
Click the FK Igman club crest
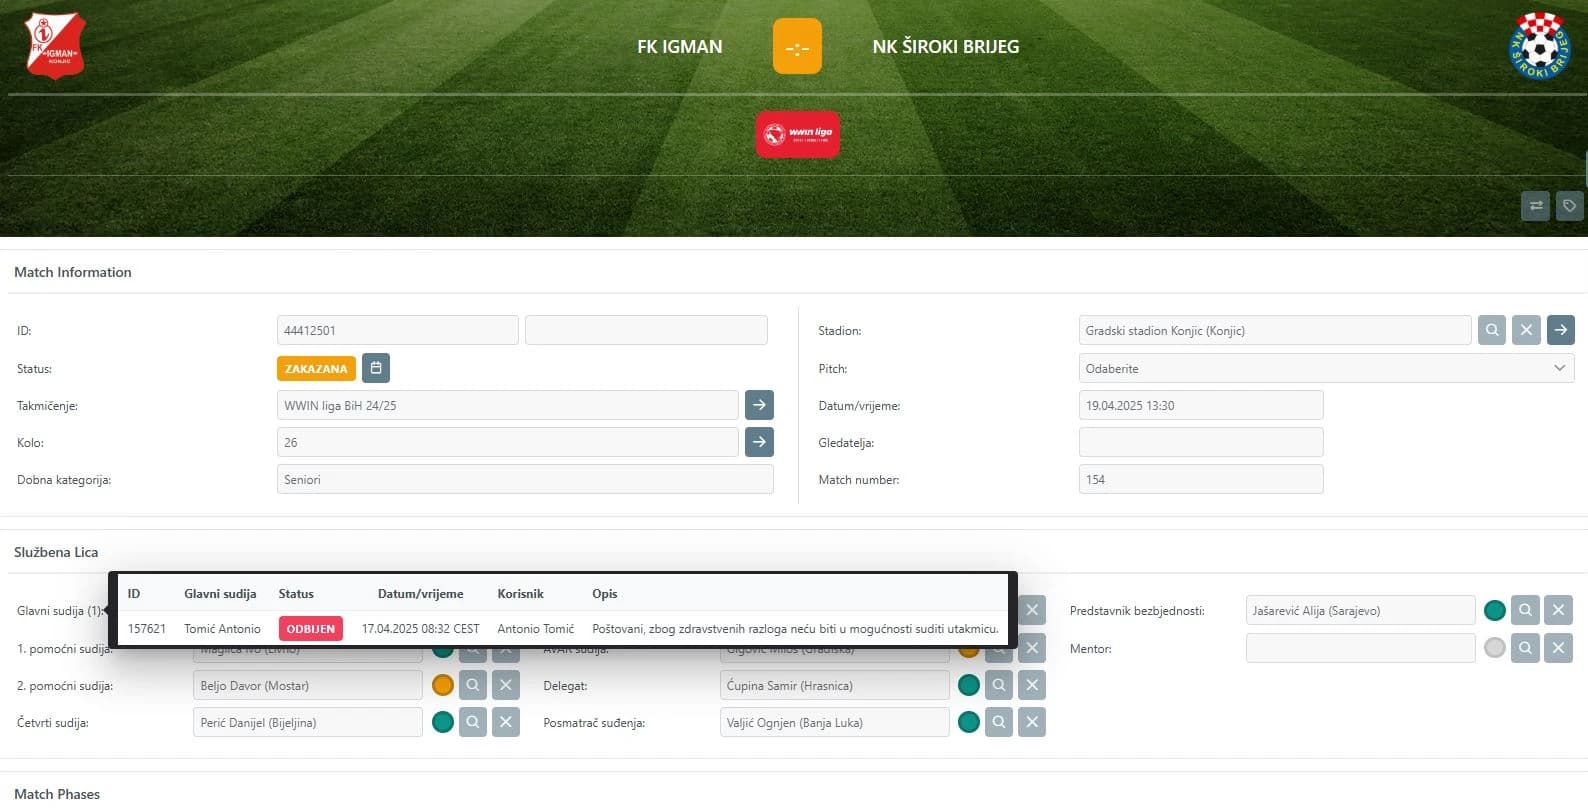click(x=55, y=46)
